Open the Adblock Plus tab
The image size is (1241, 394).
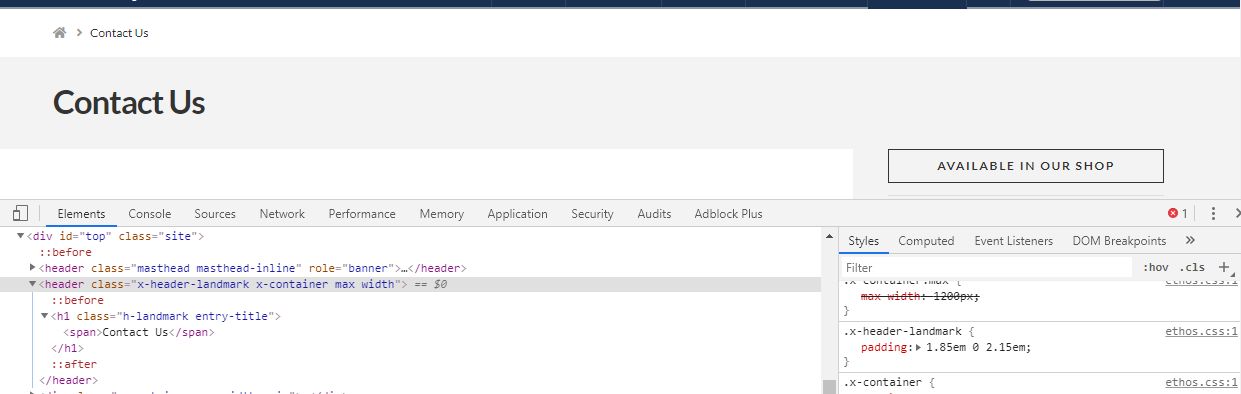728,214
